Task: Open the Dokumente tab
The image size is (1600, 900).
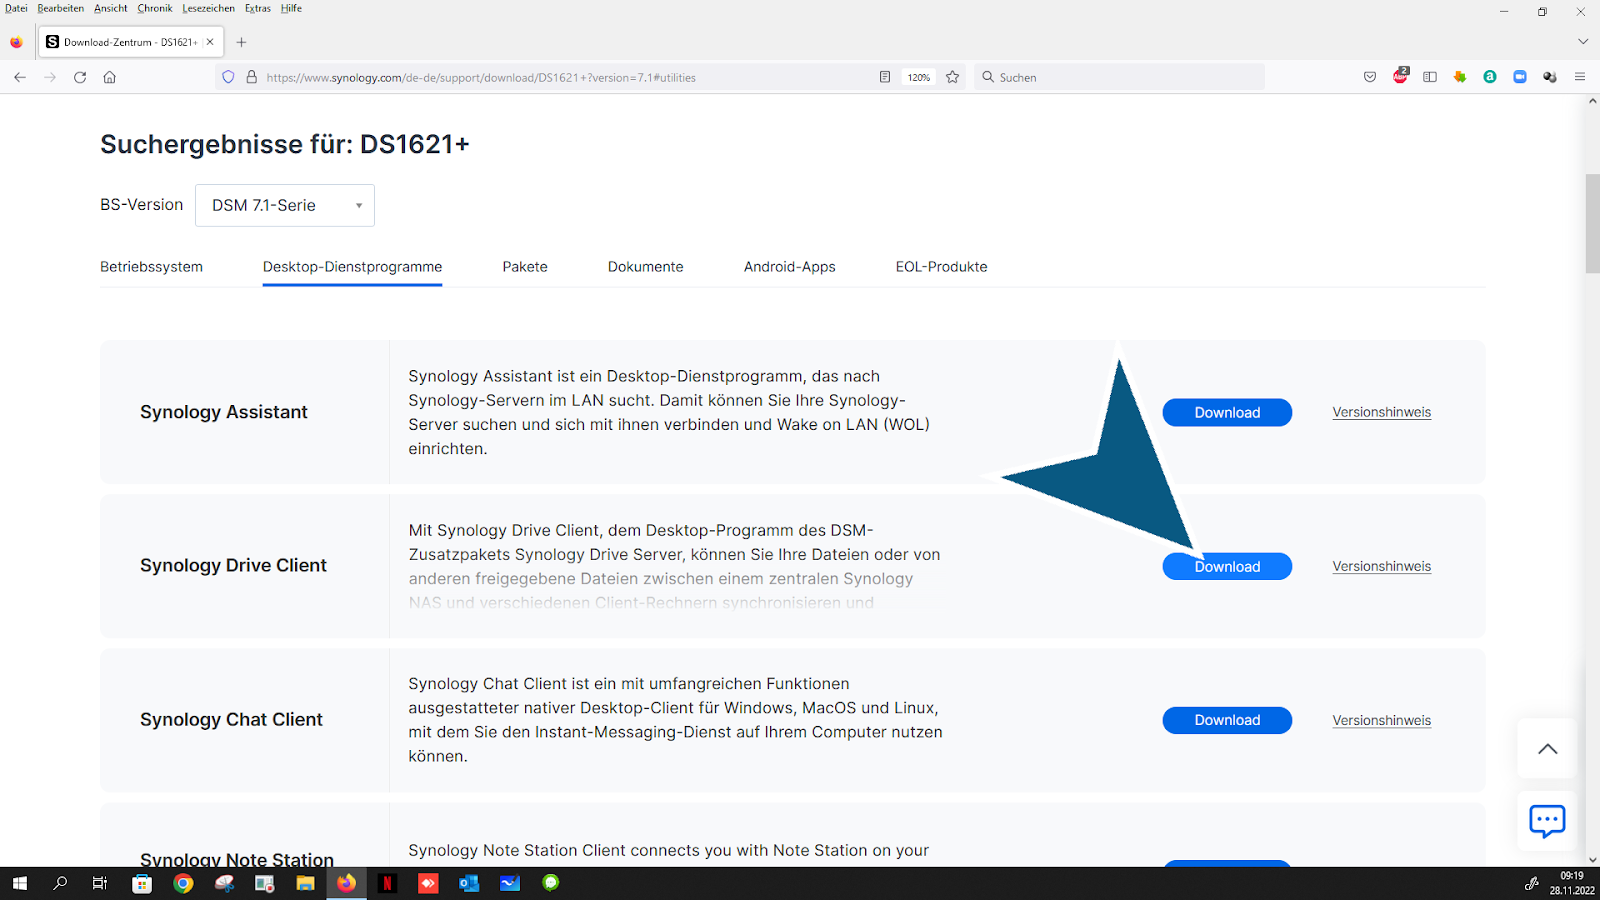Action: click(646, 267)
